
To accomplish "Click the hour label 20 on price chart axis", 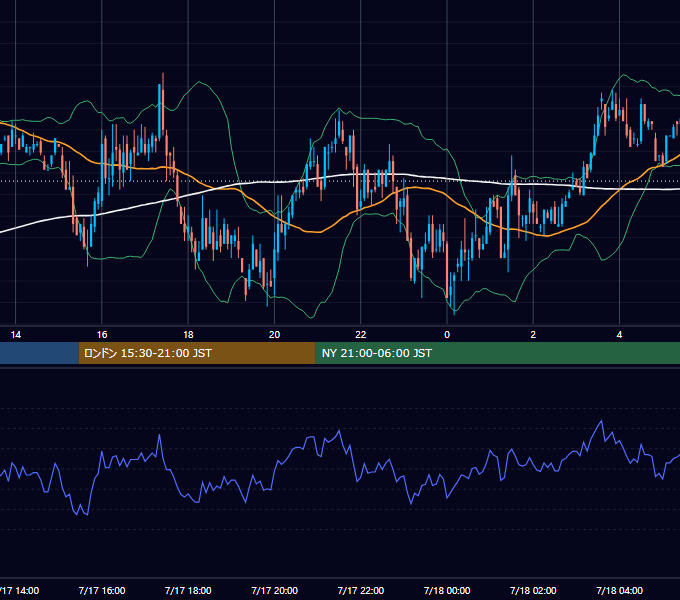I will 275,335.
